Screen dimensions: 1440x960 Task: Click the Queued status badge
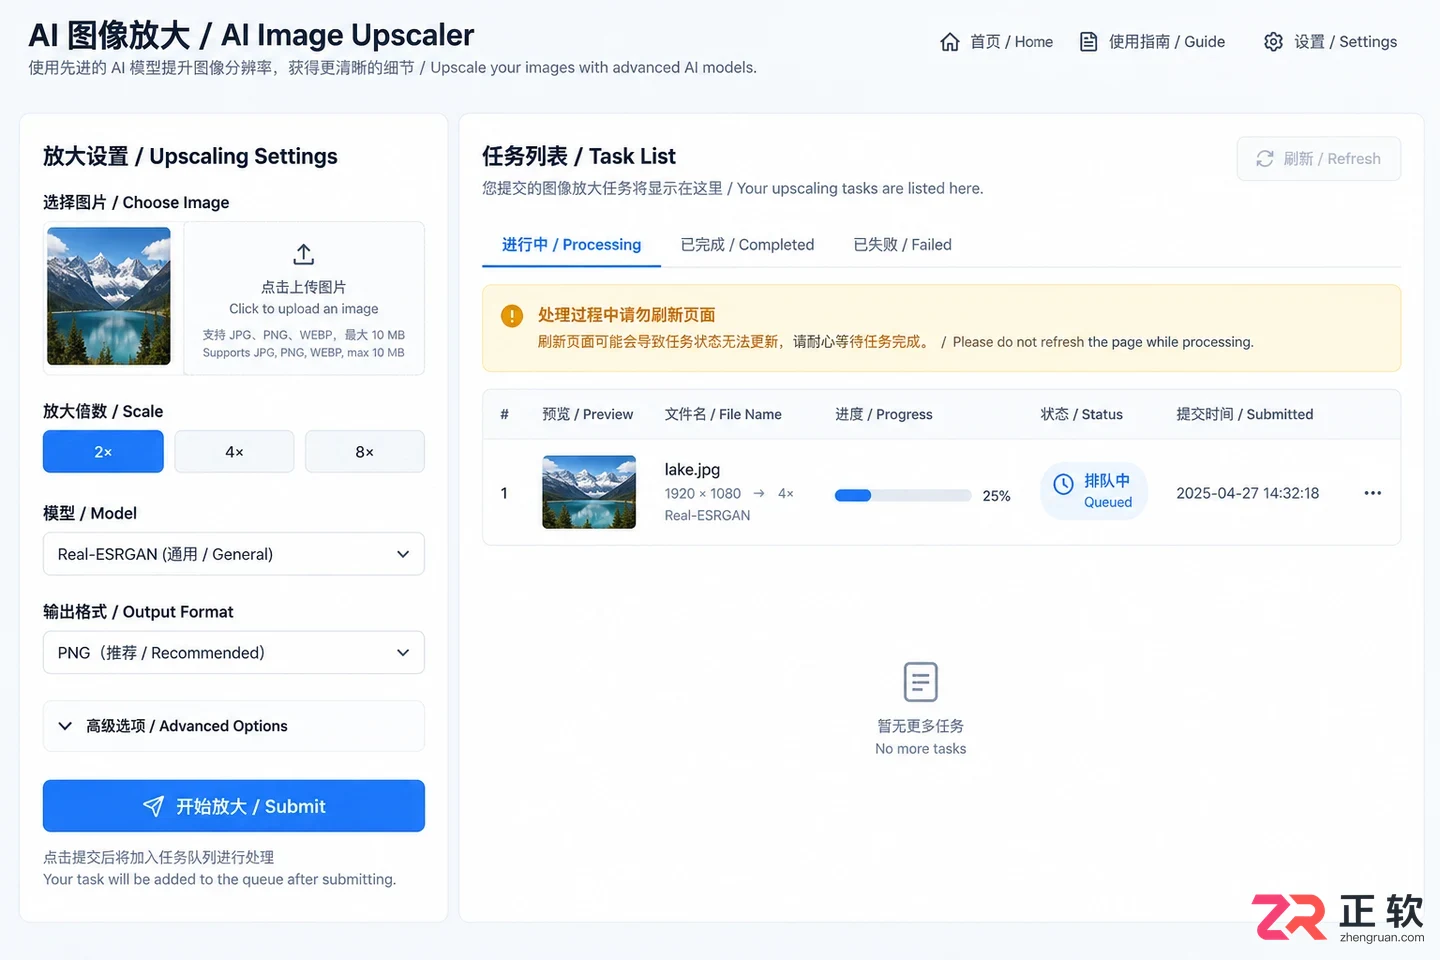coord(1094,491)
